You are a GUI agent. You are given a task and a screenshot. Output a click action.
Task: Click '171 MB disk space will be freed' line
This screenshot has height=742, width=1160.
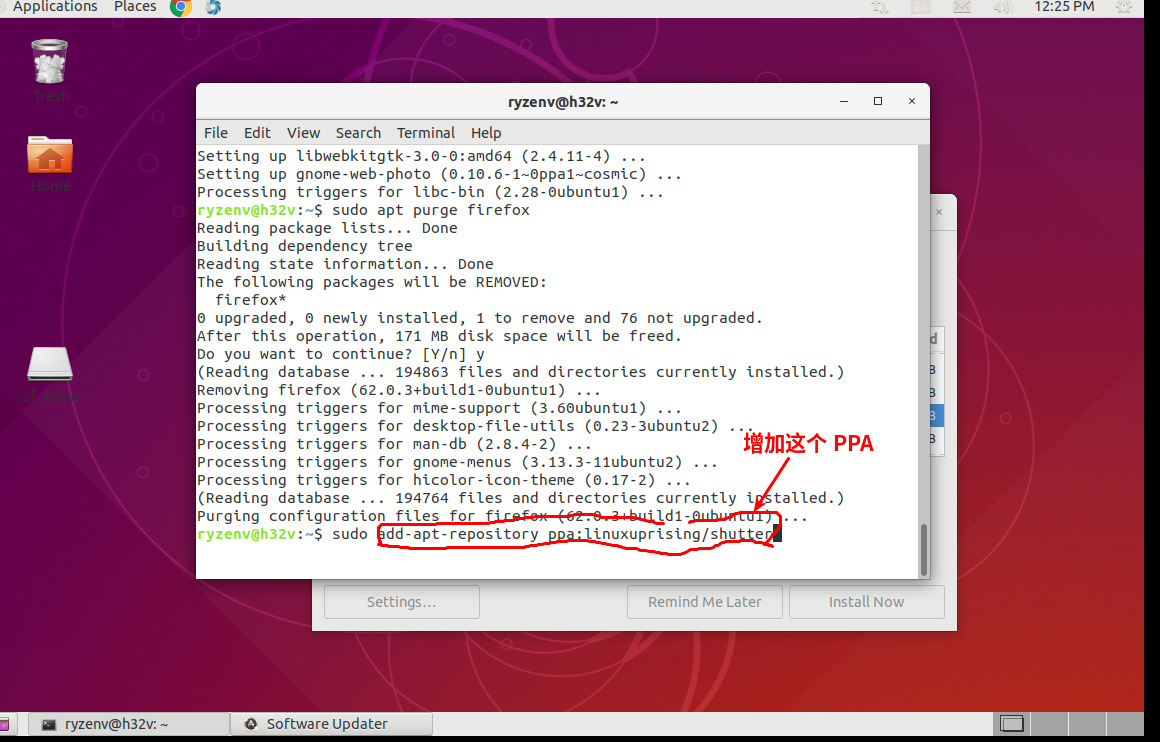439,336
